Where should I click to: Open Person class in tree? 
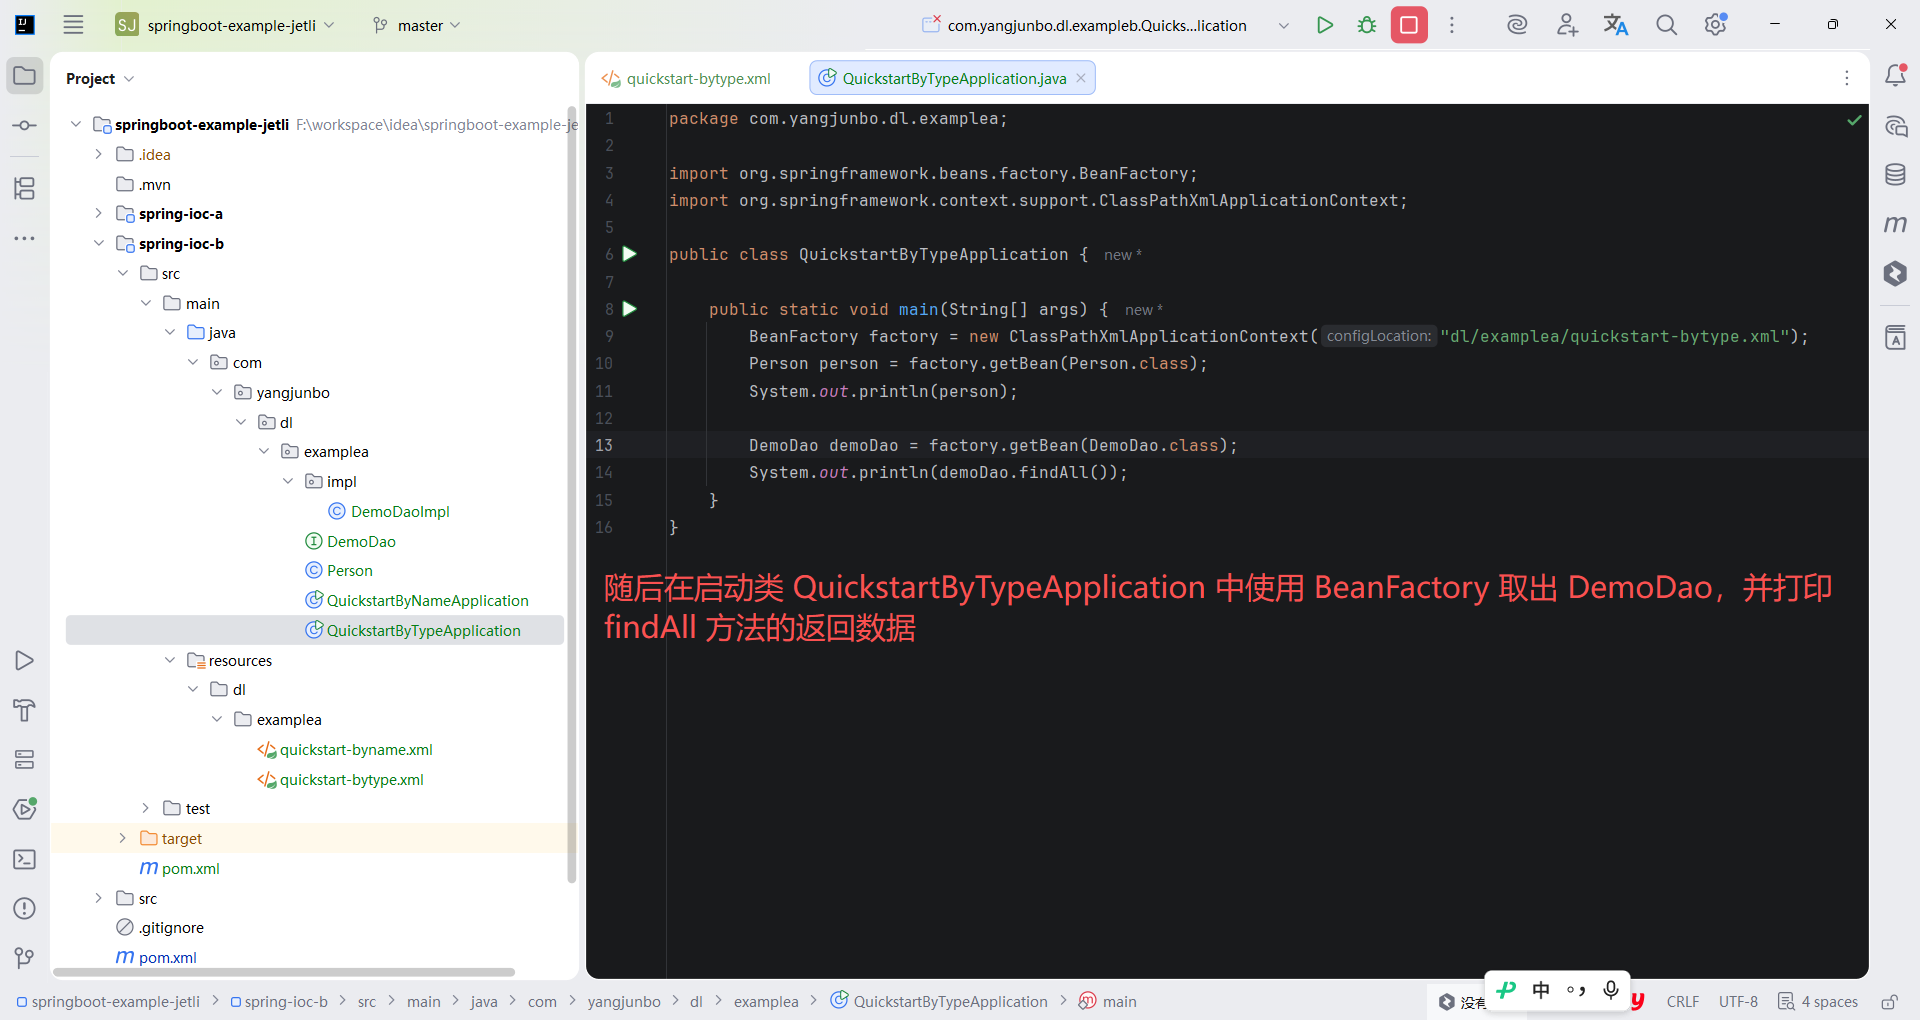pos(339,570)
